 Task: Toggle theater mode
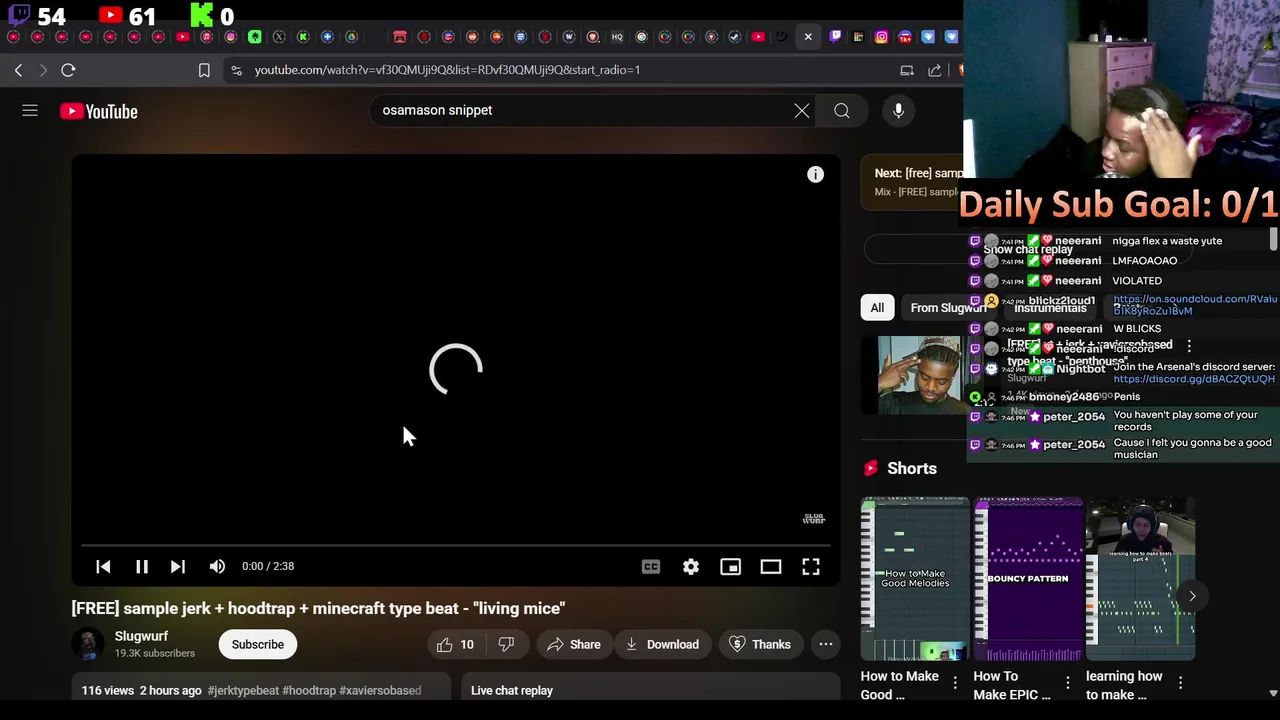[x=771, y=566]
